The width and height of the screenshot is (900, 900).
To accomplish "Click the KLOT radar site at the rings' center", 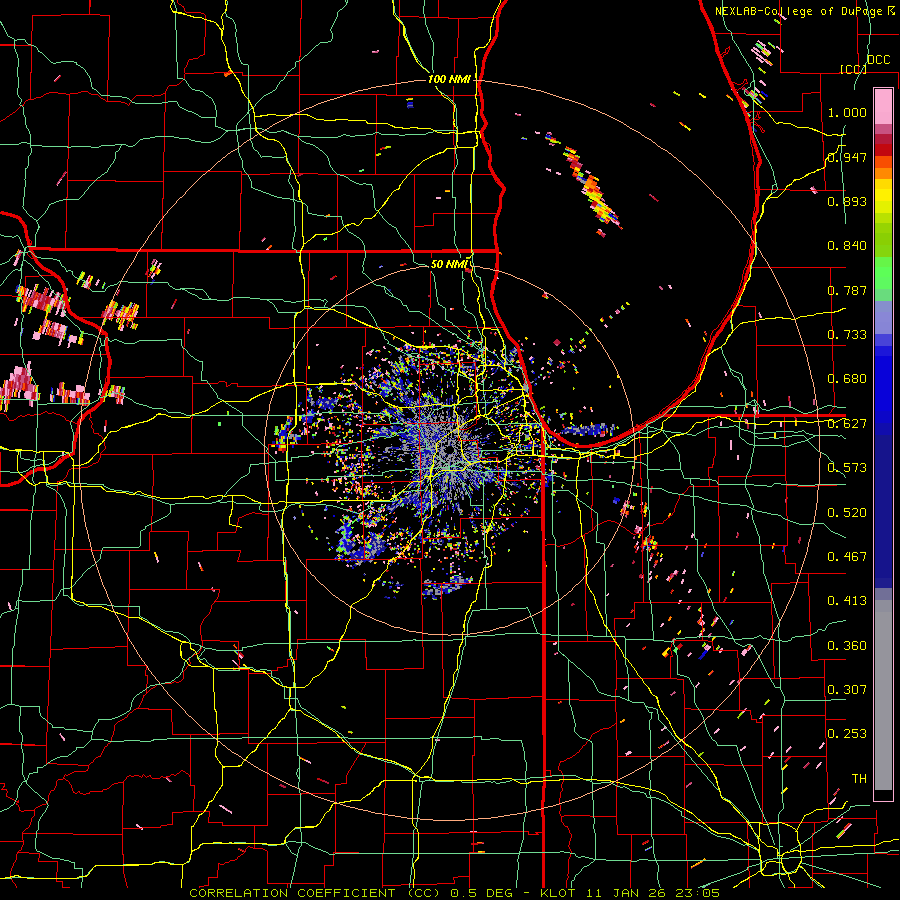I will (449, 451).
